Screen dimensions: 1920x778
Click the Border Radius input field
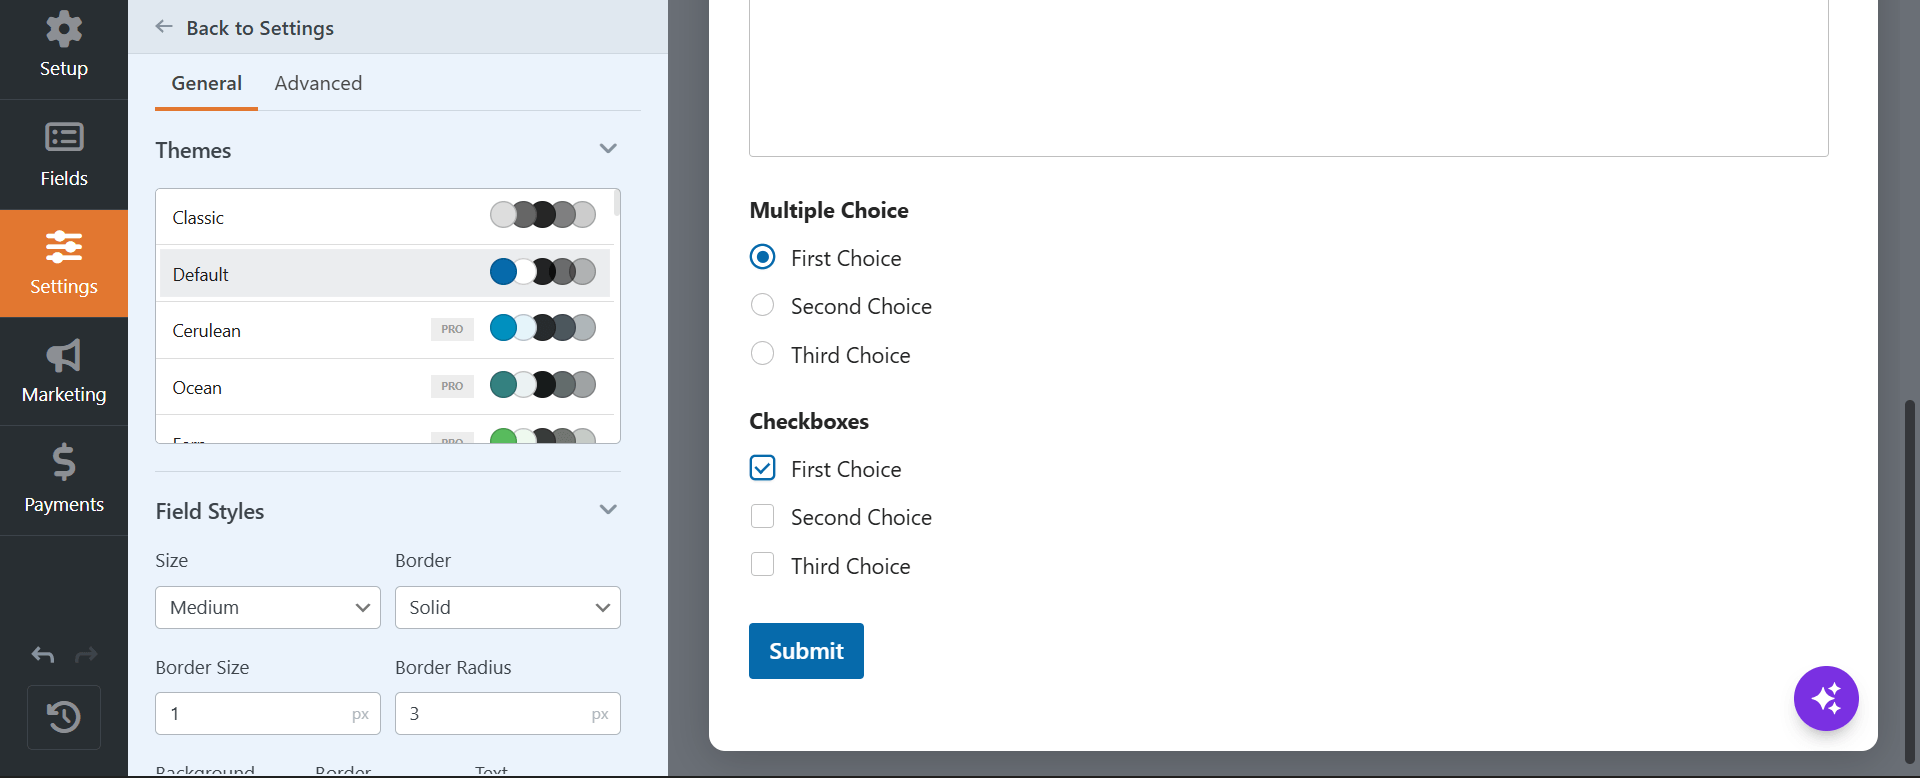(508, 714)
